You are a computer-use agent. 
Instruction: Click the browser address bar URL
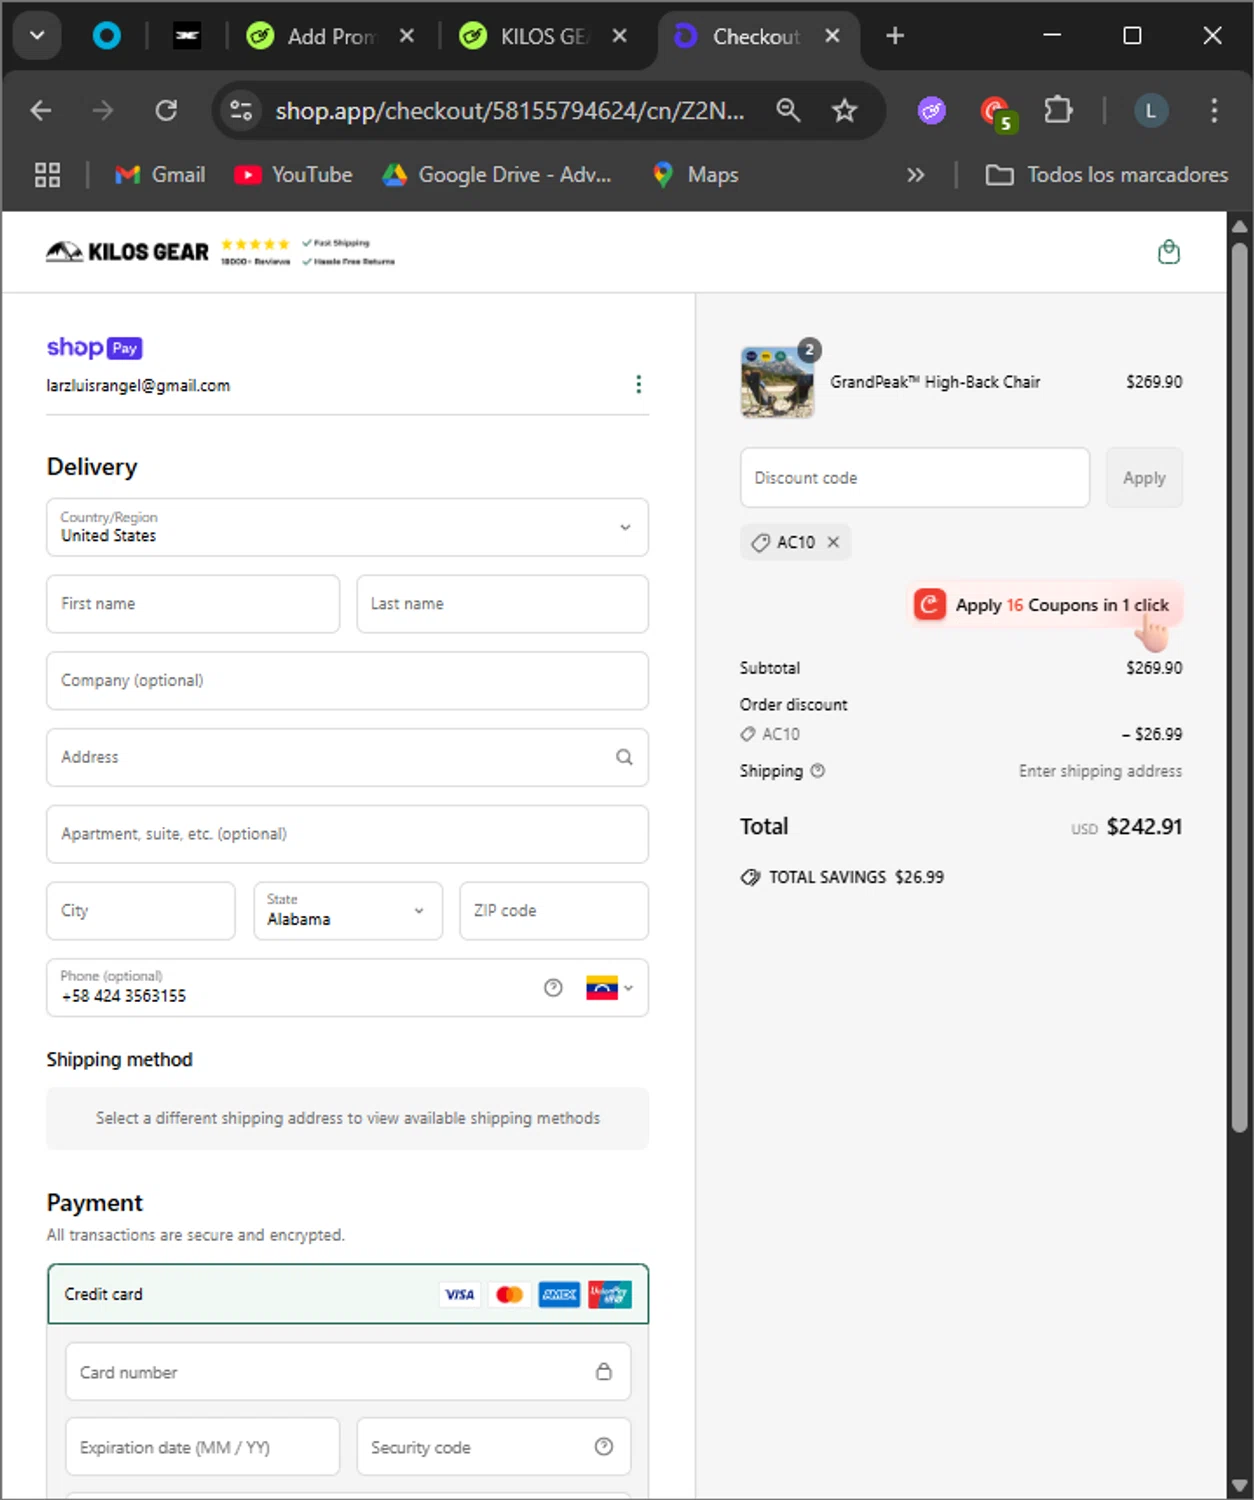pyautogui.click(x=510, y=111)
